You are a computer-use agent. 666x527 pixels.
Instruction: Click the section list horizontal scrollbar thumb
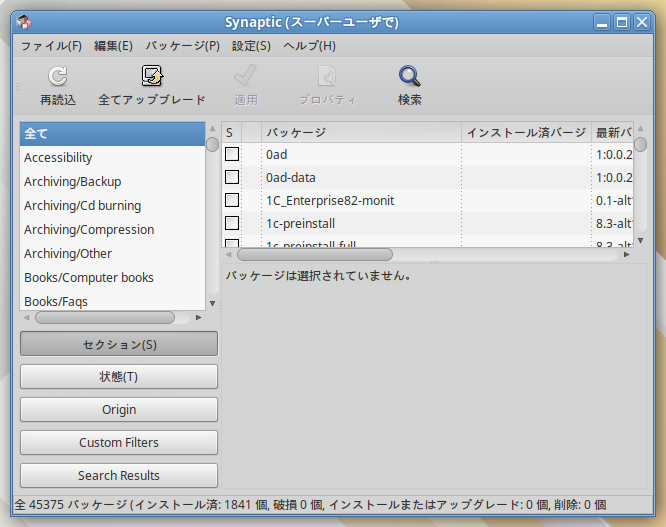(105, 317)
